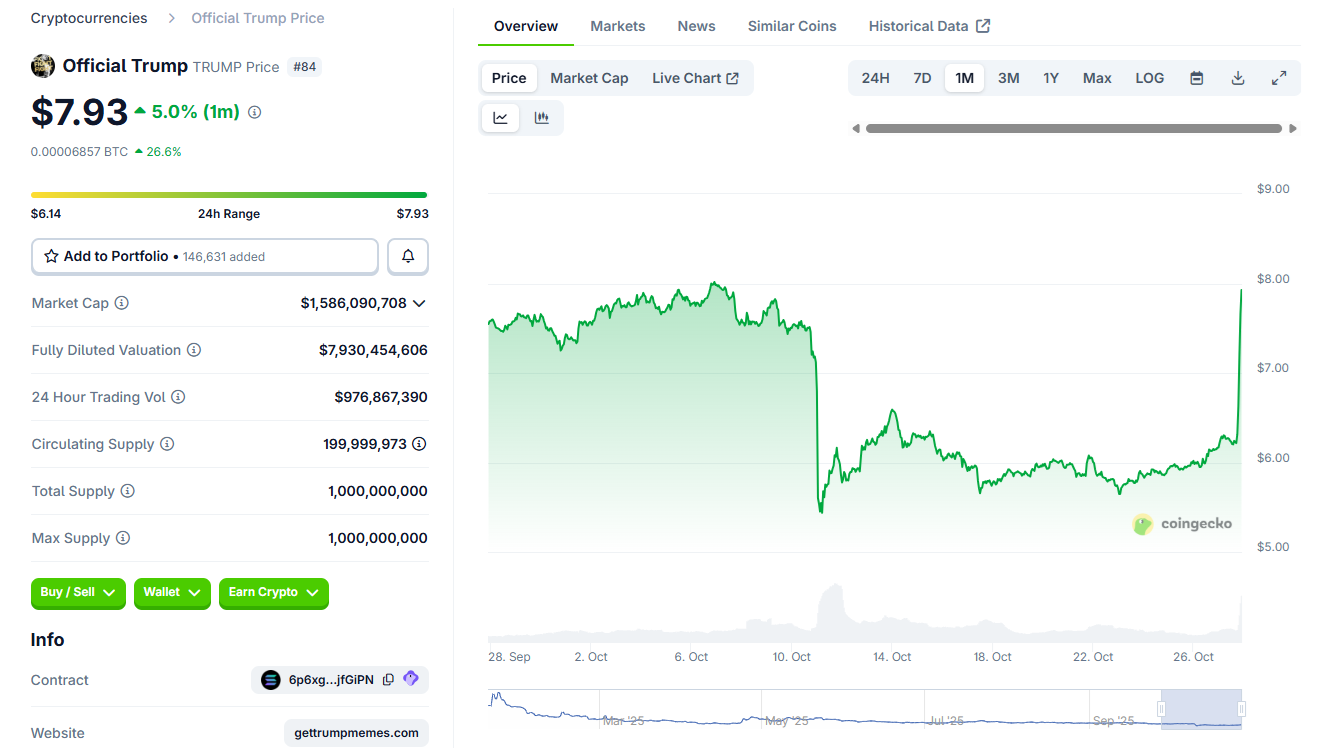The width and height of the screenshot is (1321, 748).
Task: Copy the contract address
Action: pos(388,680)
